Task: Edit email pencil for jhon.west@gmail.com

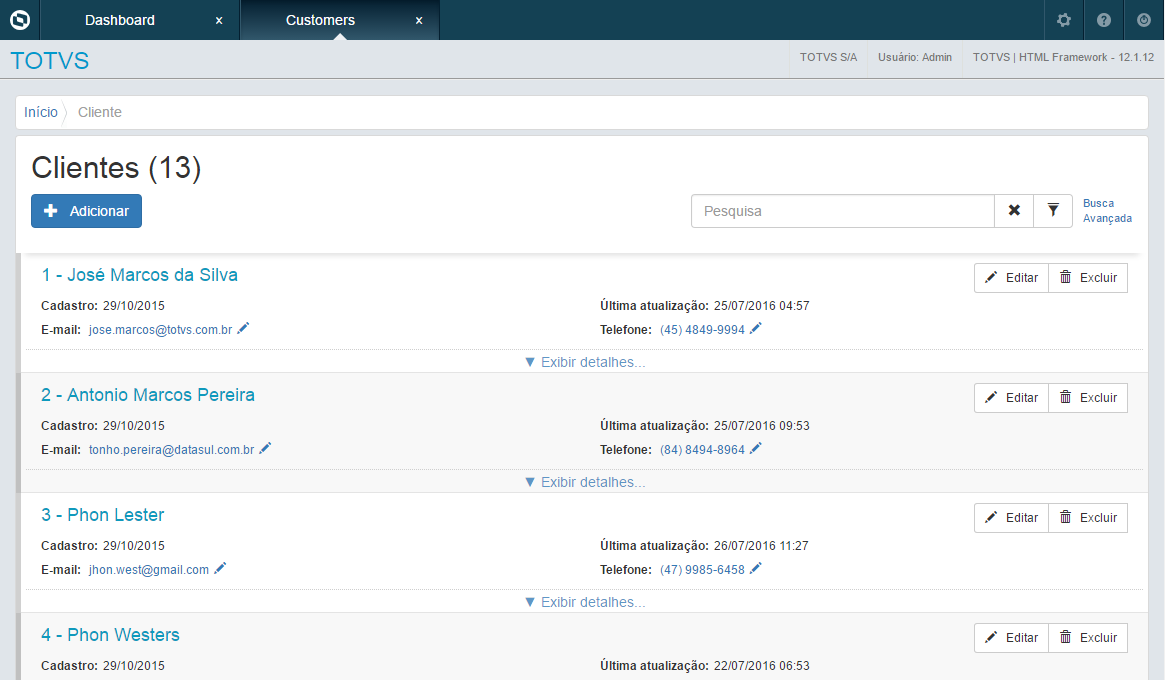Action: 220,569
